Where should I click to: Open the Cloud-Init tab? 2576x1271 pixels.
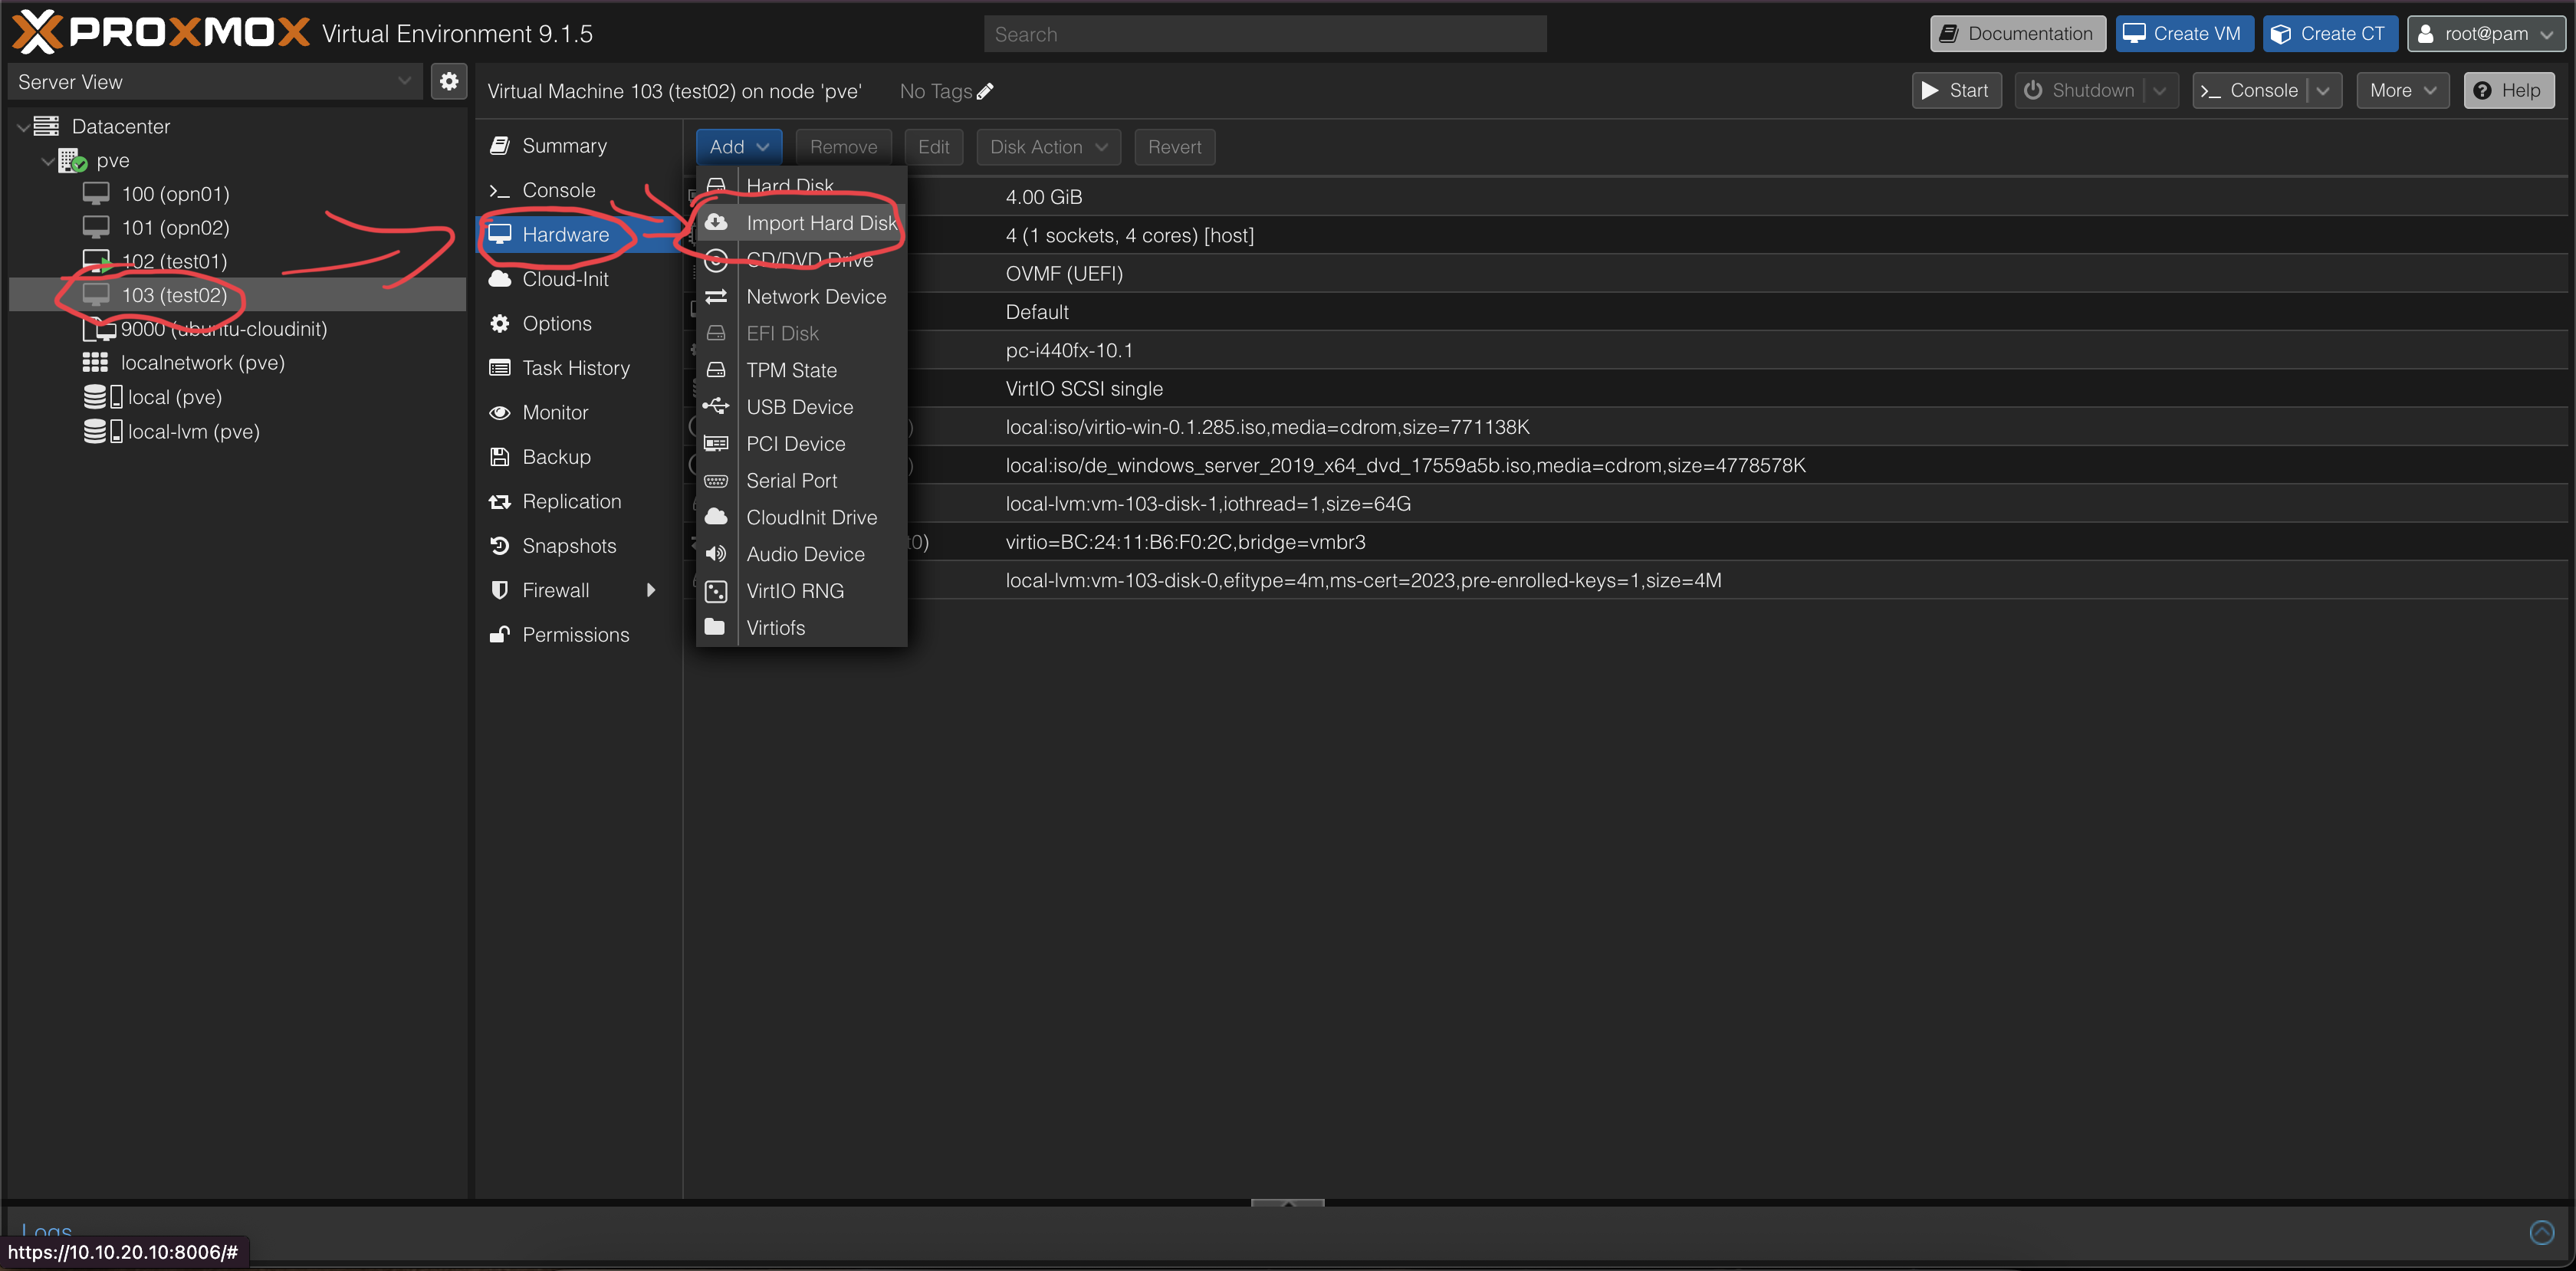pyautogui.click(x=578, y=279)
